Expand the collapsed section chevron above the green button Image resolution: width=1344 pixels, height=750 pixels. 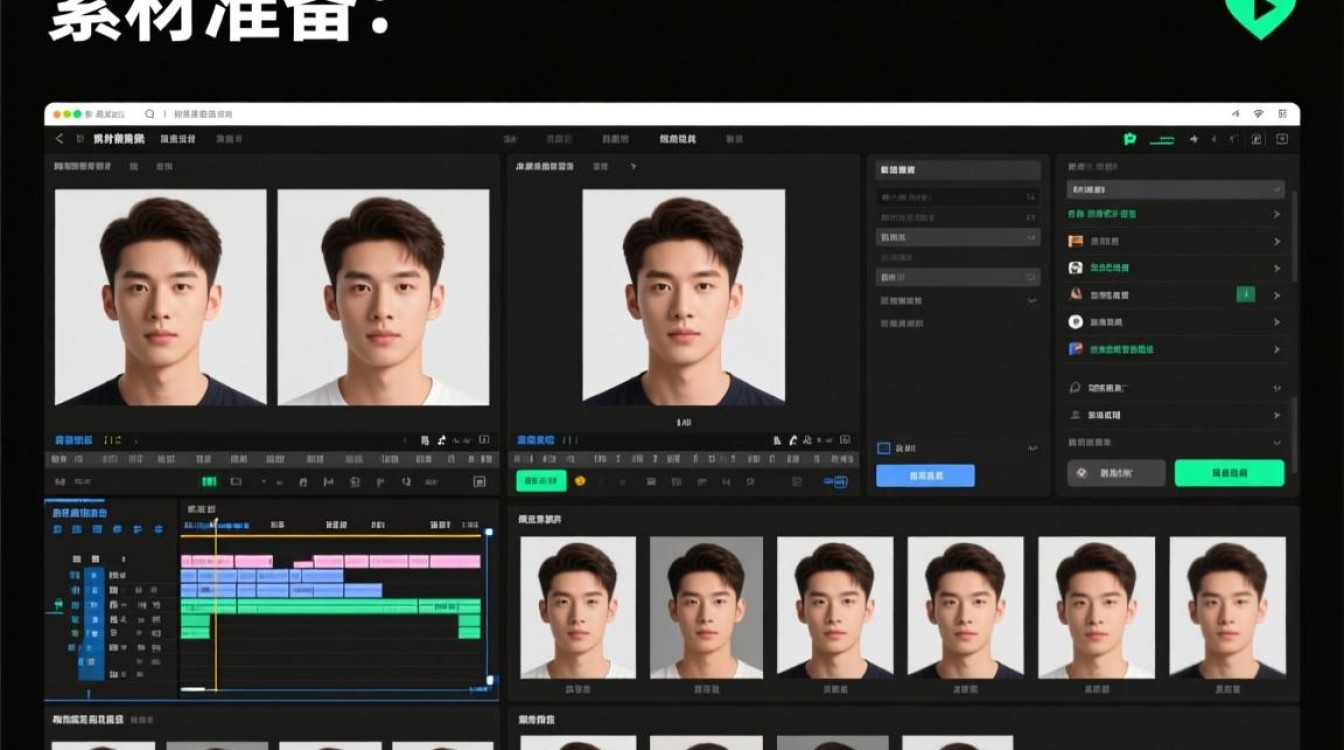[1277, 442]
